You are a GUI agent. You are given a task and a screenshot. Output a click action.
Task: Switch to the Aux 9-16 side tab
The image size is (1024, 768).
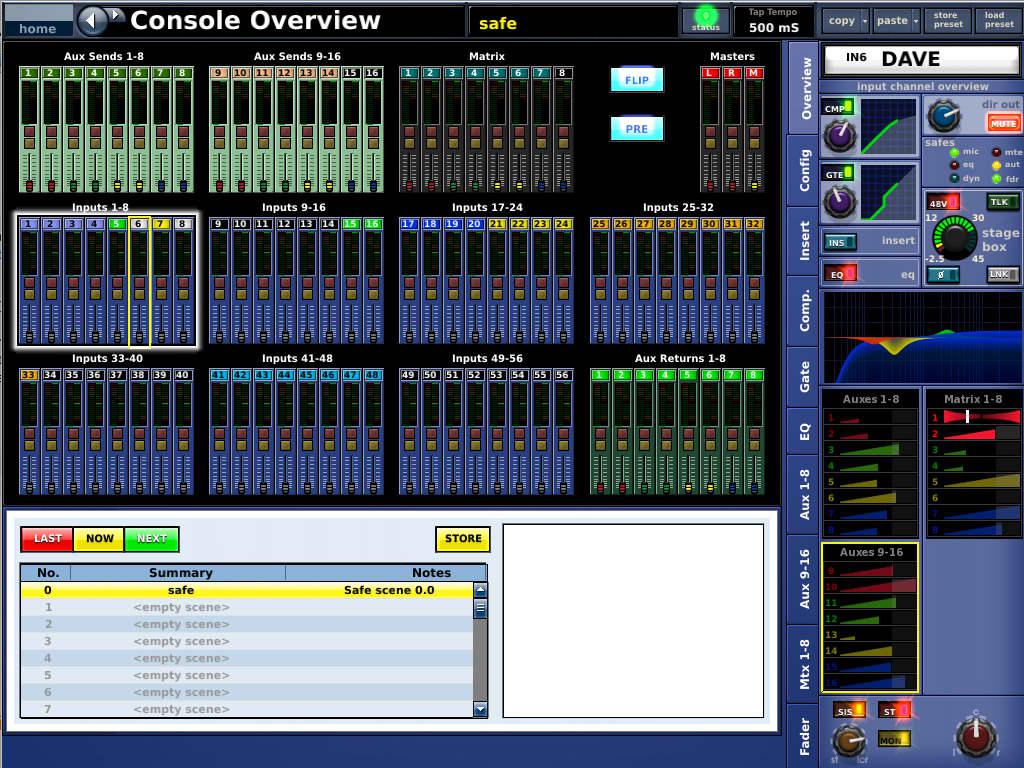(x=805, y=579)
